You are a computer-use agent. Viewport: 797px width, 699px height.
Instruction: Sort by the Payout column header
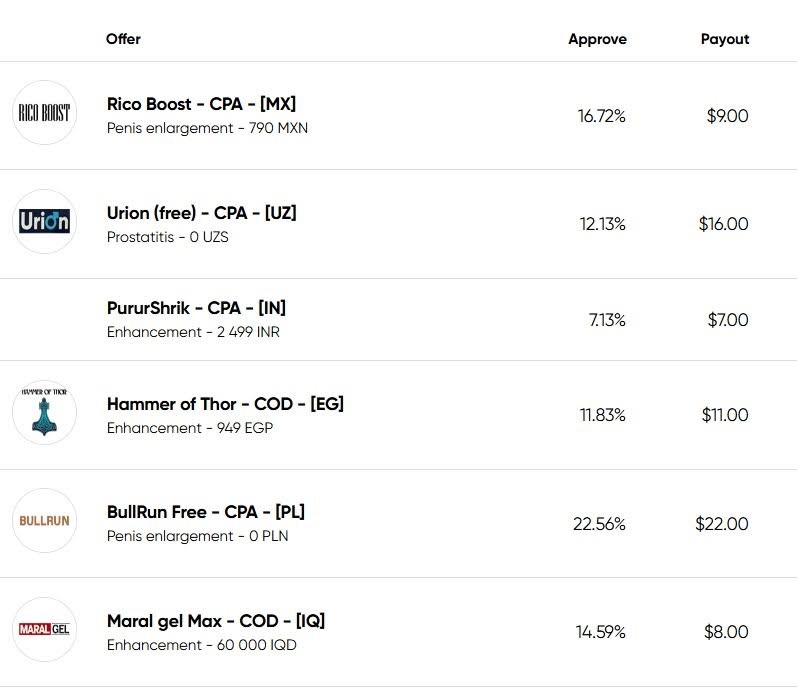click(724, 39)
